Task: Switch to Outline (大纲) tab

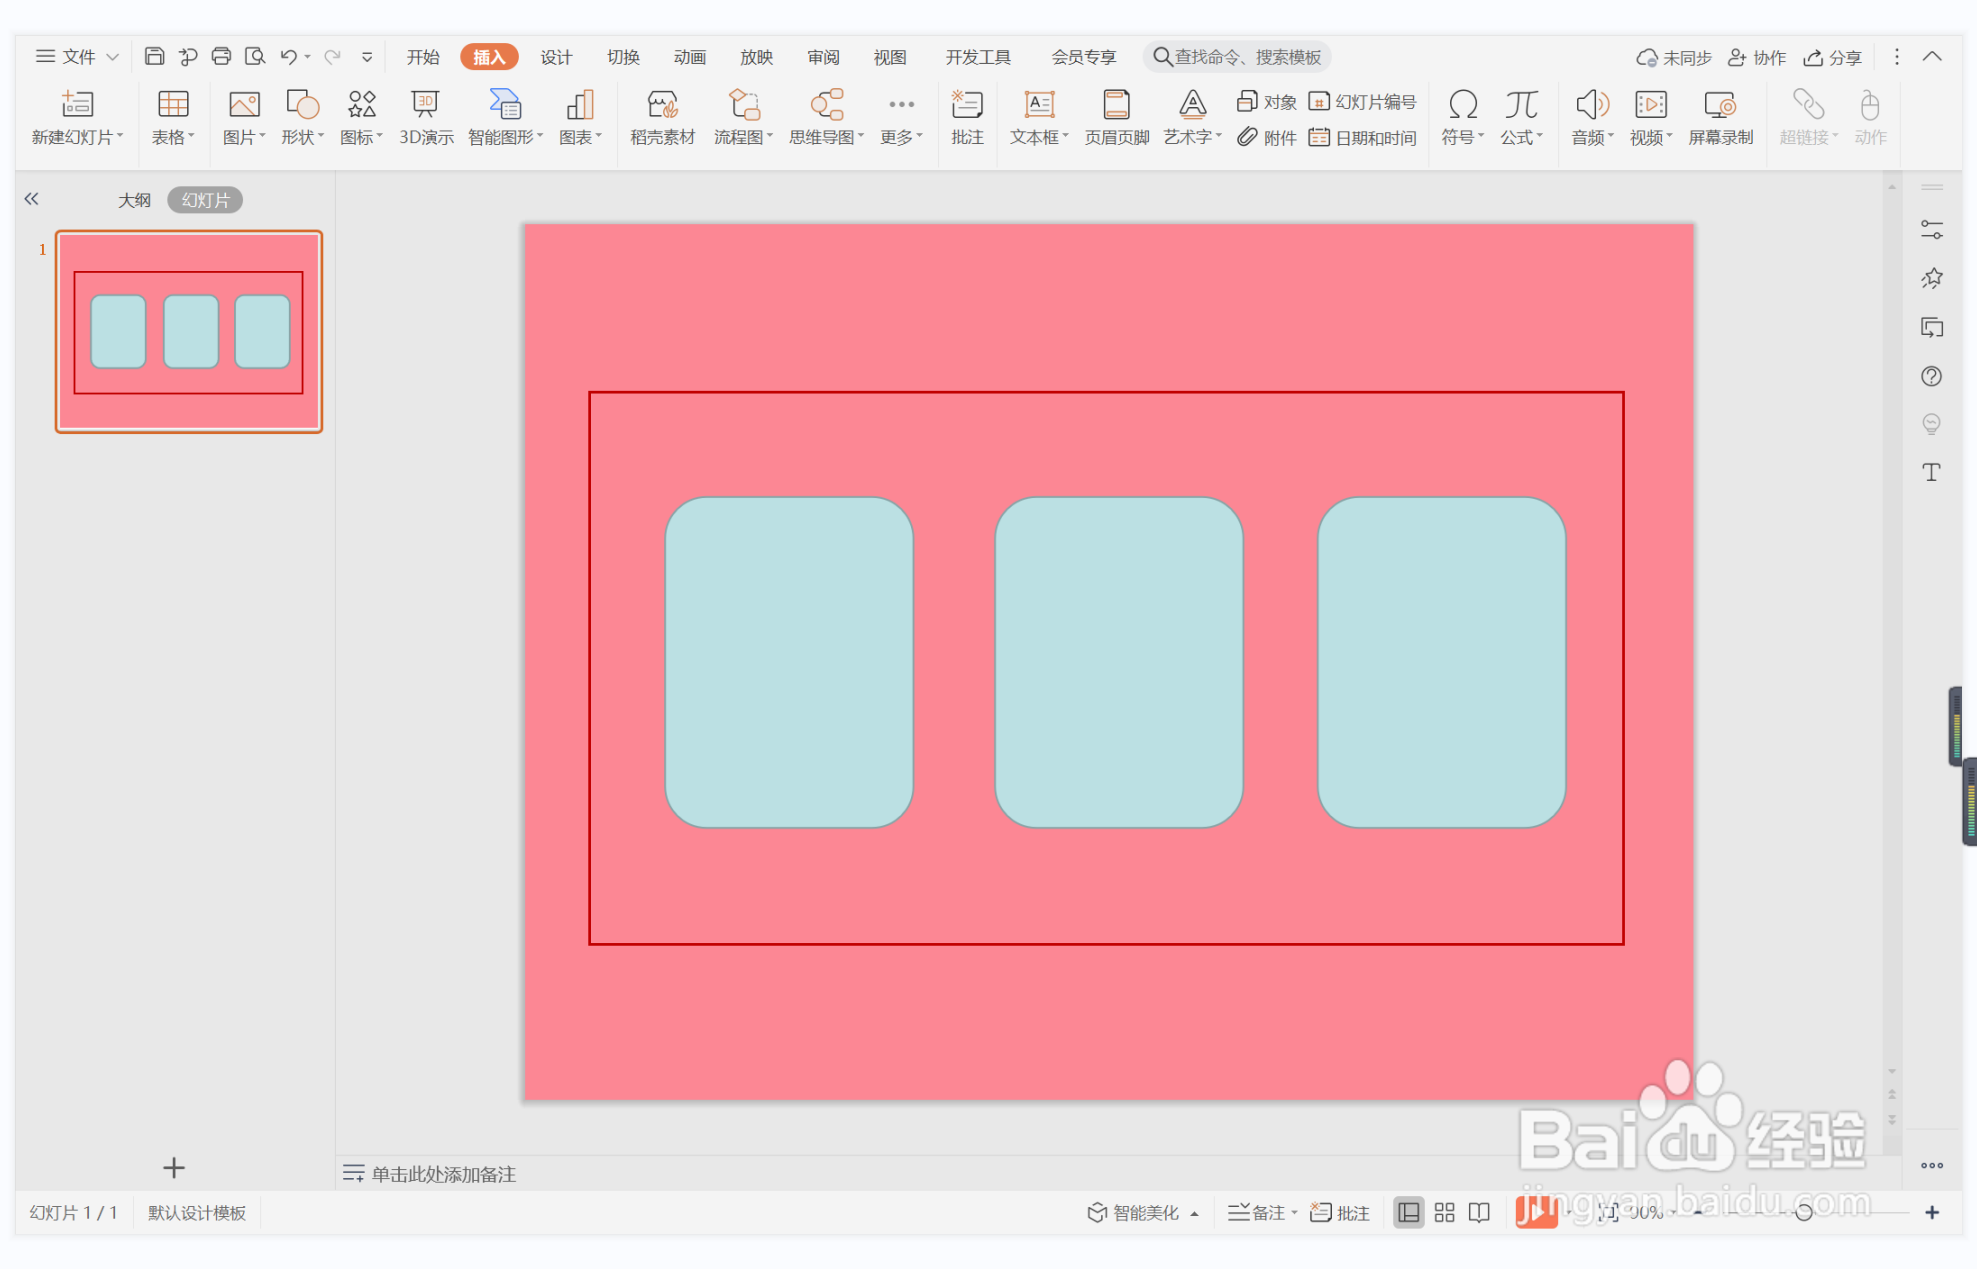Action: 134,200
